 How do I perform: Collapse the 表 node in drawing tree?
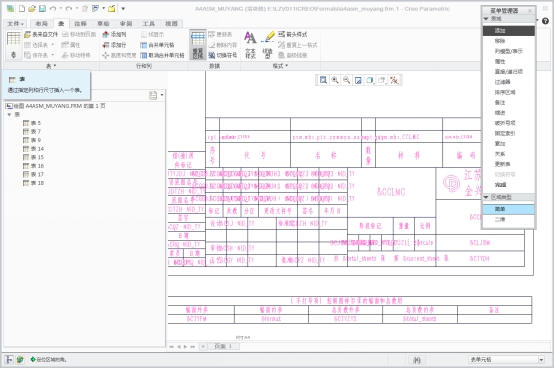[x=9, y=115]
